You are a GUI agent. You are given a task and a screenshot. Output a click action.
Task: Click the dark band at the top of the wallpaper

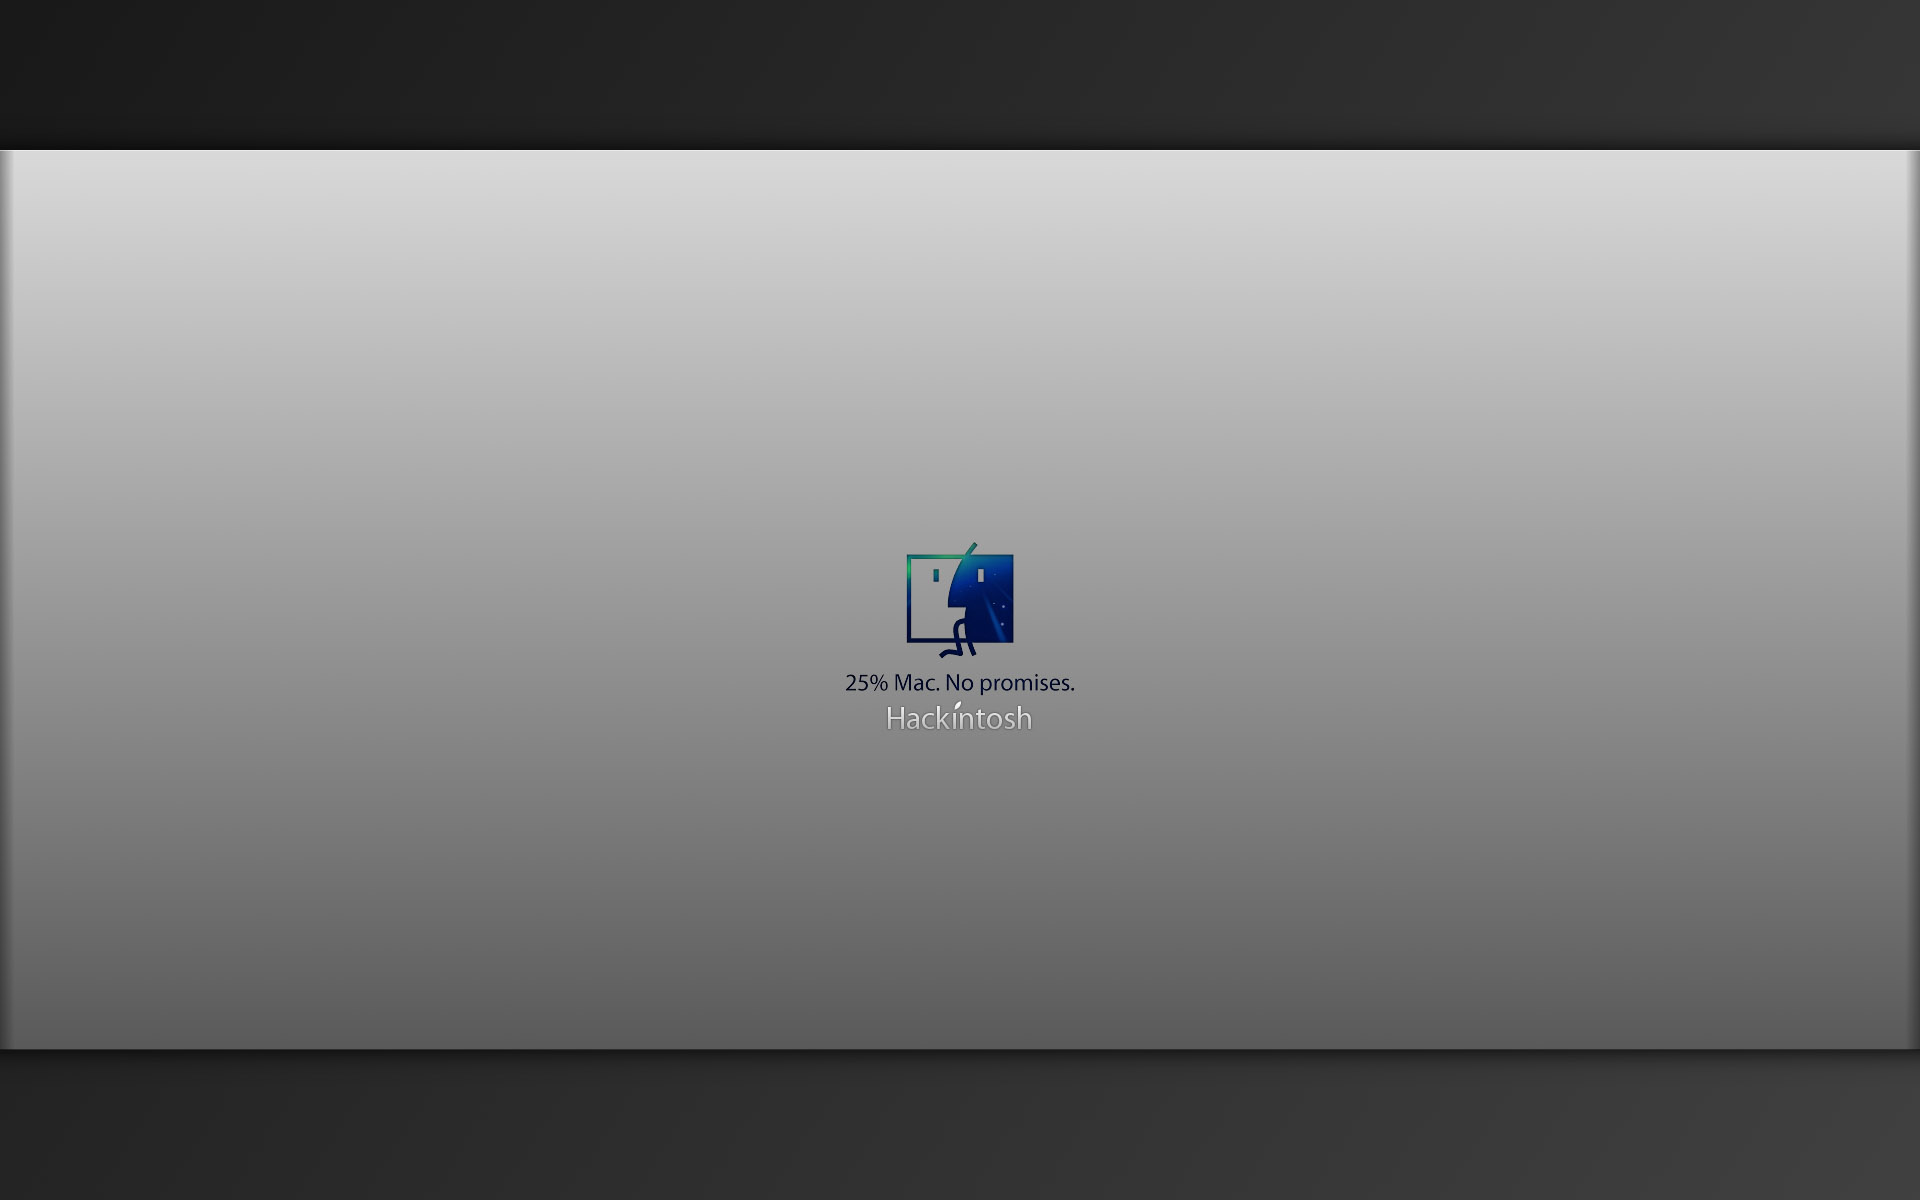(960, 70)
